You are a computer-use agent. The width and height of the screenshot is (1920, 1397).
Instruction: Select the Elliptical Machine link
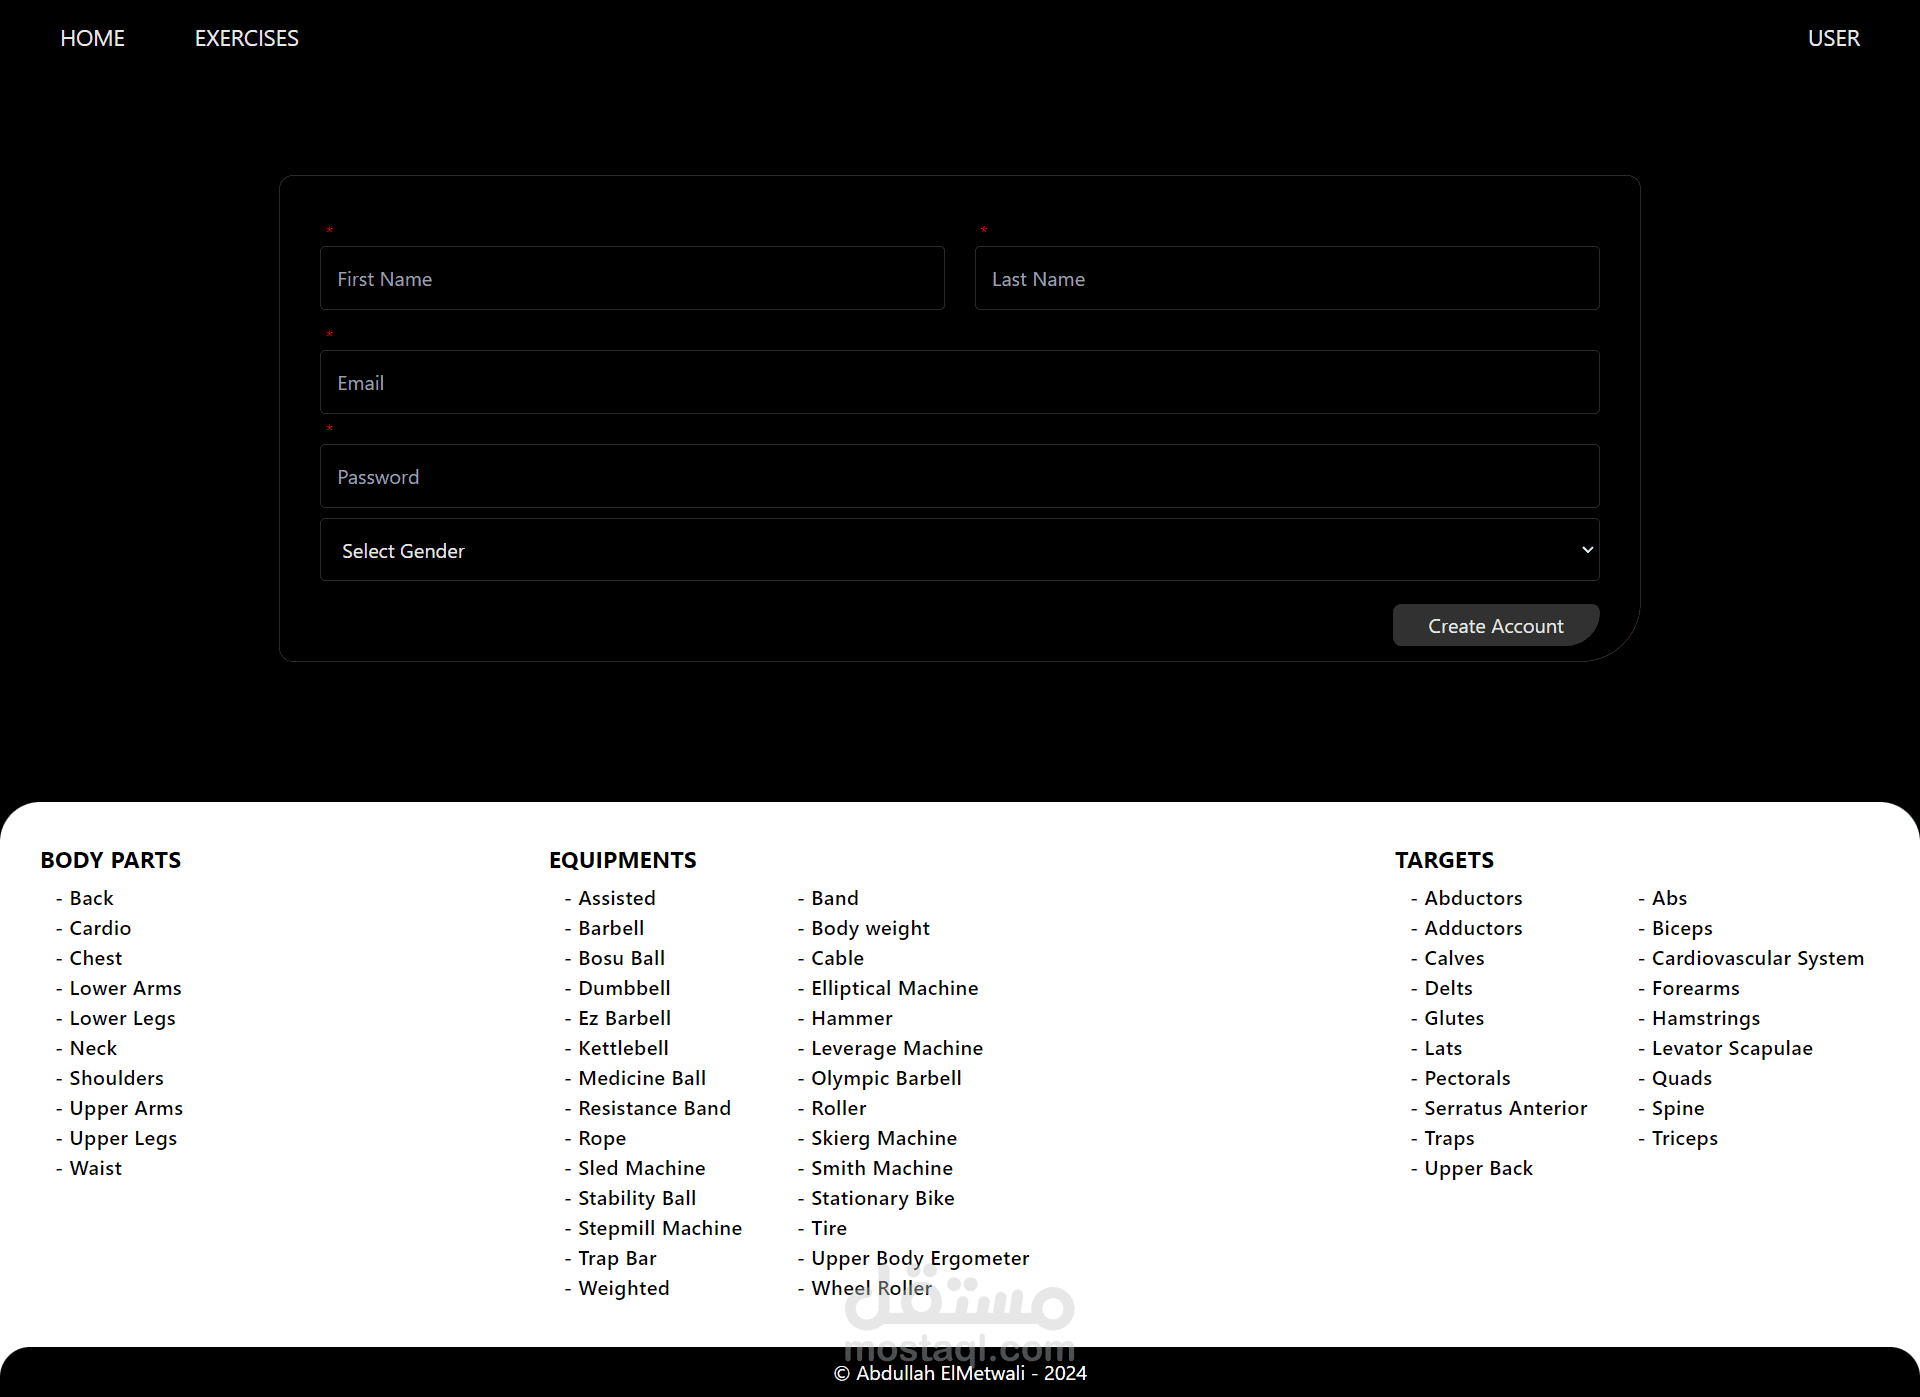point(894,988)
